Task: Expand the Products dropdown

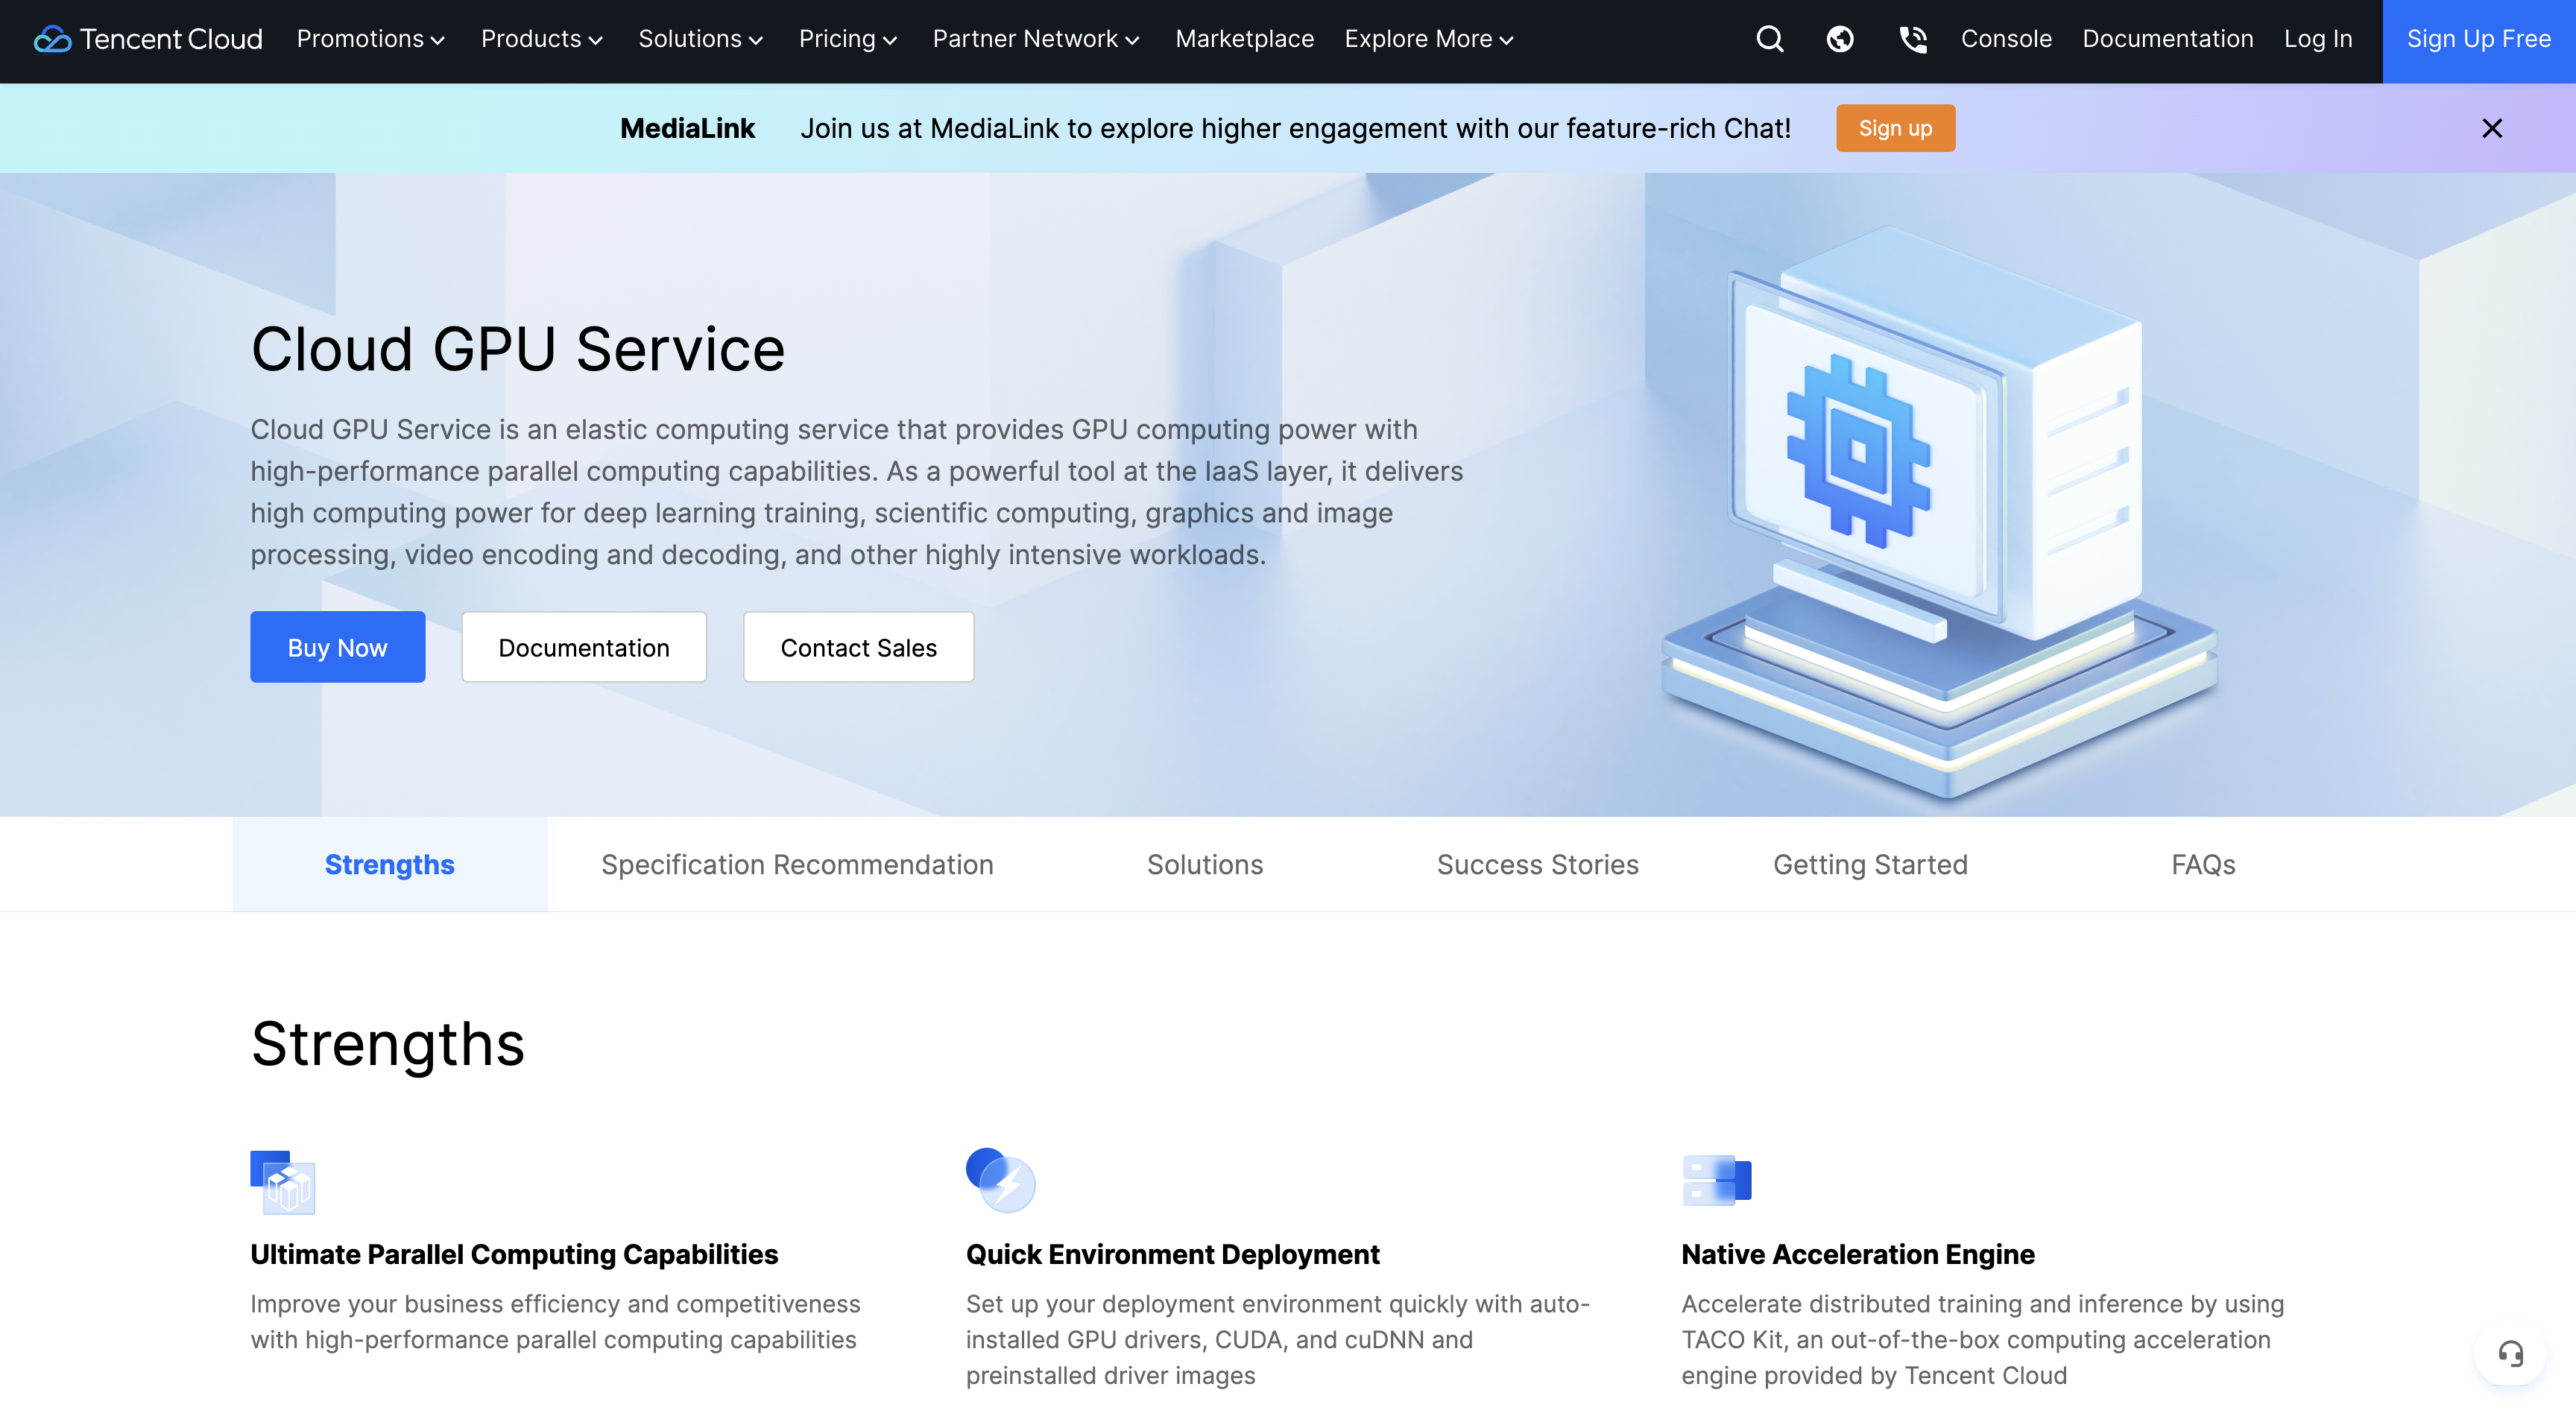Action: pos(541,39)
